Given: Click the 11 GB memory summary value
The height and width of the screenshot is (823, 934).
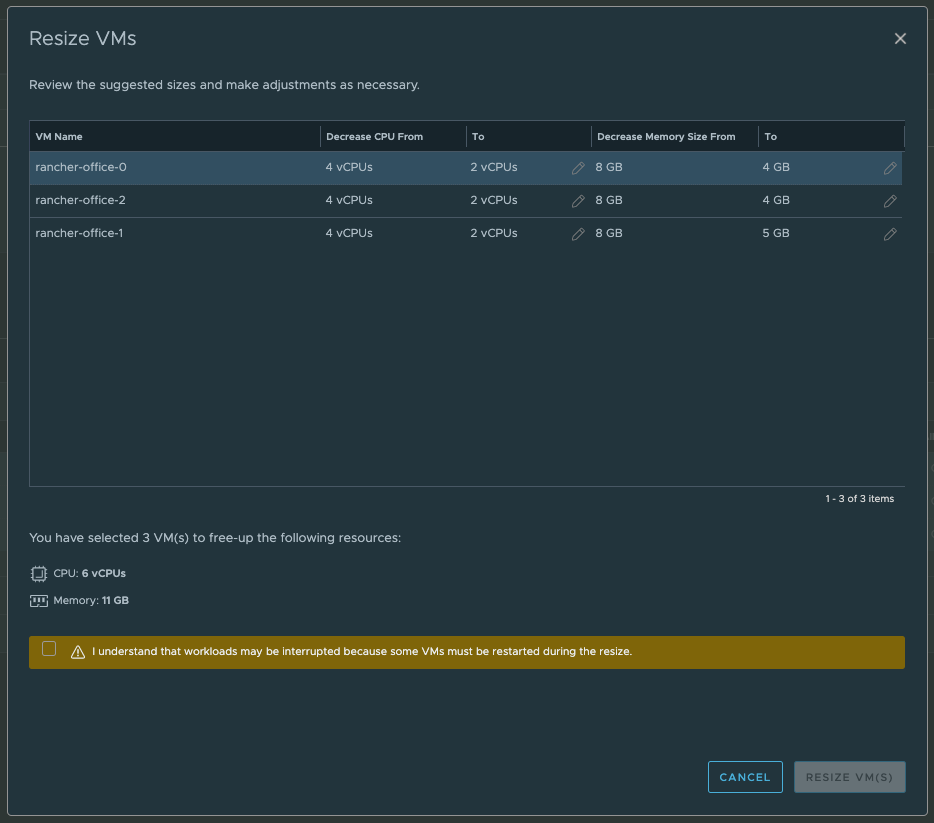Looking at the screenshot, I should [x=115, y=600].
